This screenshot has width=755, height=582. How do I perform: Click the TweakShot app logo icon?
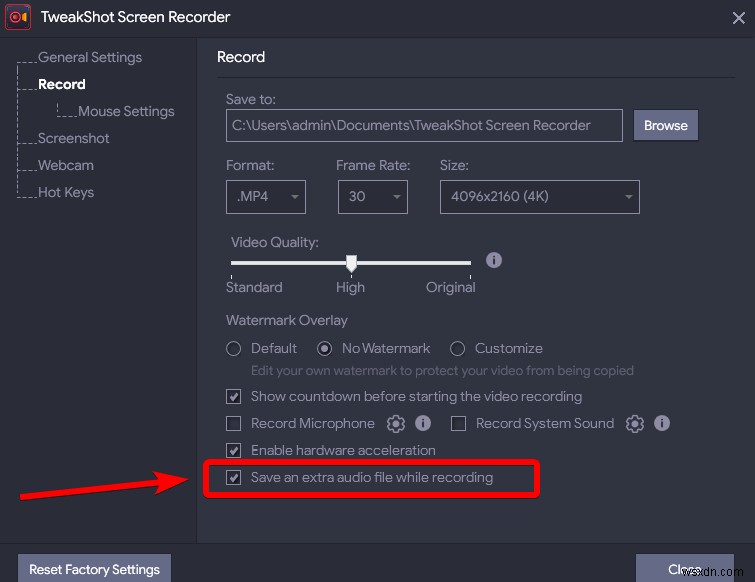(x=16, y=17)
